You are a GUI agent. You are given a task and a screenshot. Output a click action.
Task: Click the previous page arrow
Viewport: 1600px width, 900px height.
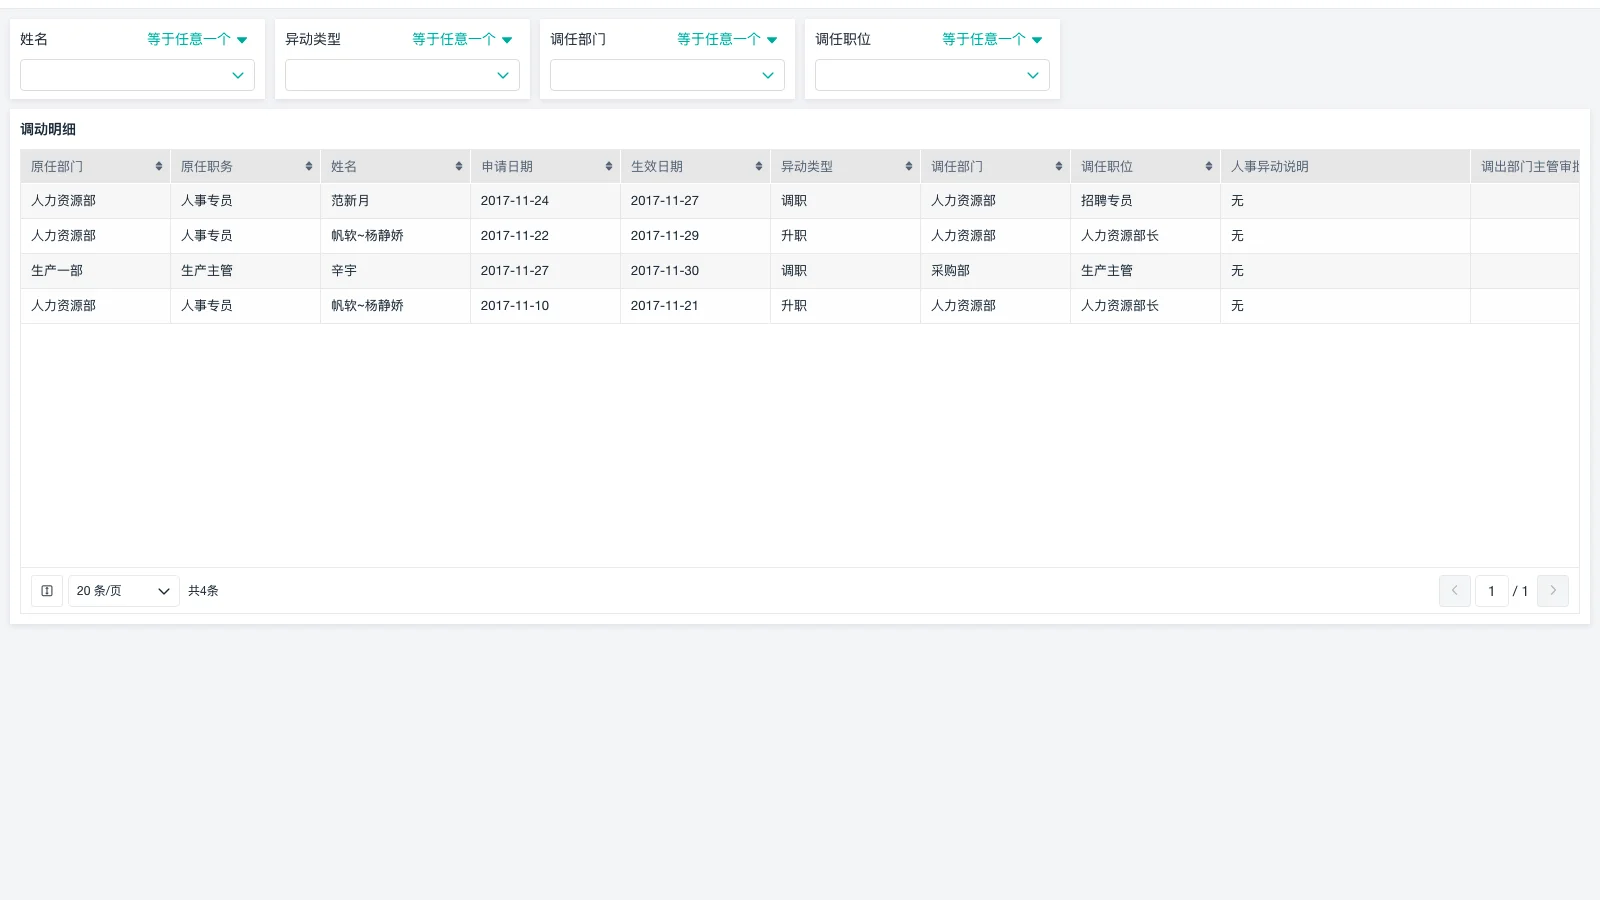point(1454,591)
